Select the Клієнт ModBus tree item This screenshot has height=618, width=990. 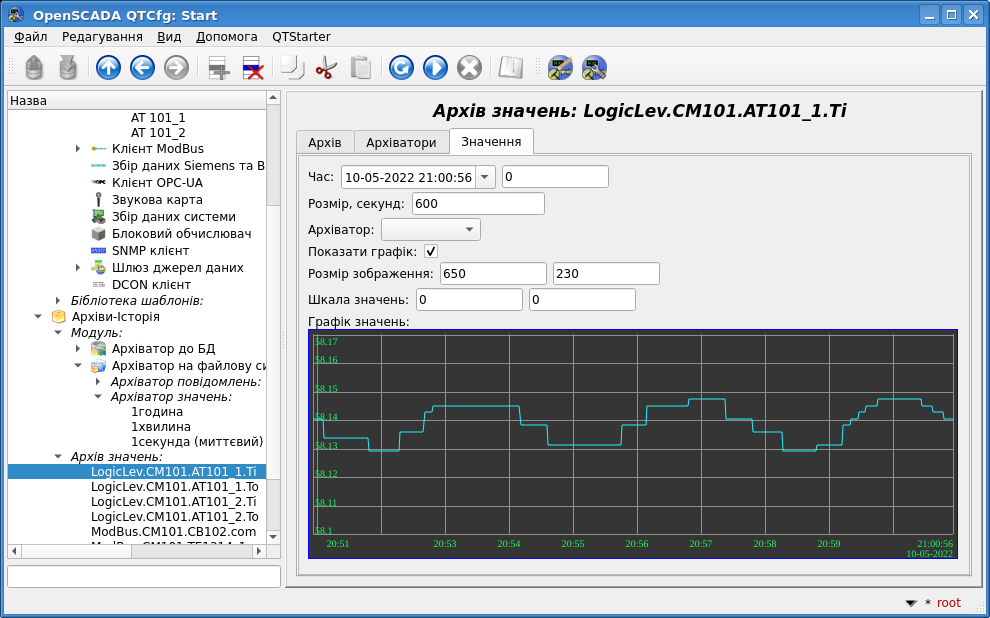(158, 149)
